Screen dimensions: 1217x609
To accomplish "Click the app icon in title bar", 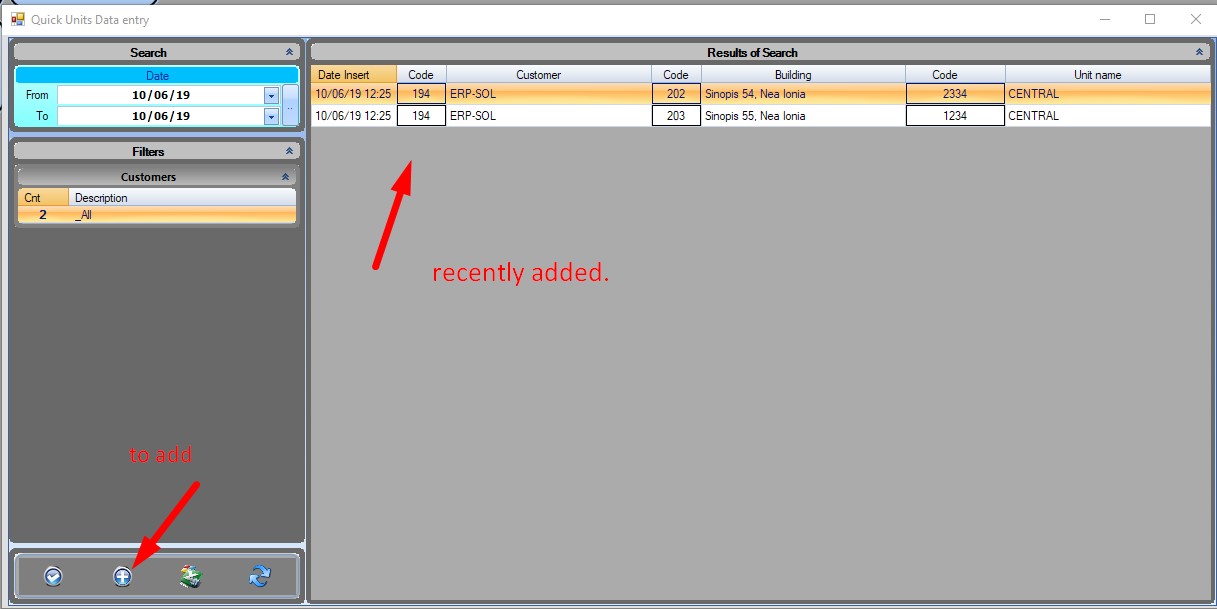I will coord(17,19).
